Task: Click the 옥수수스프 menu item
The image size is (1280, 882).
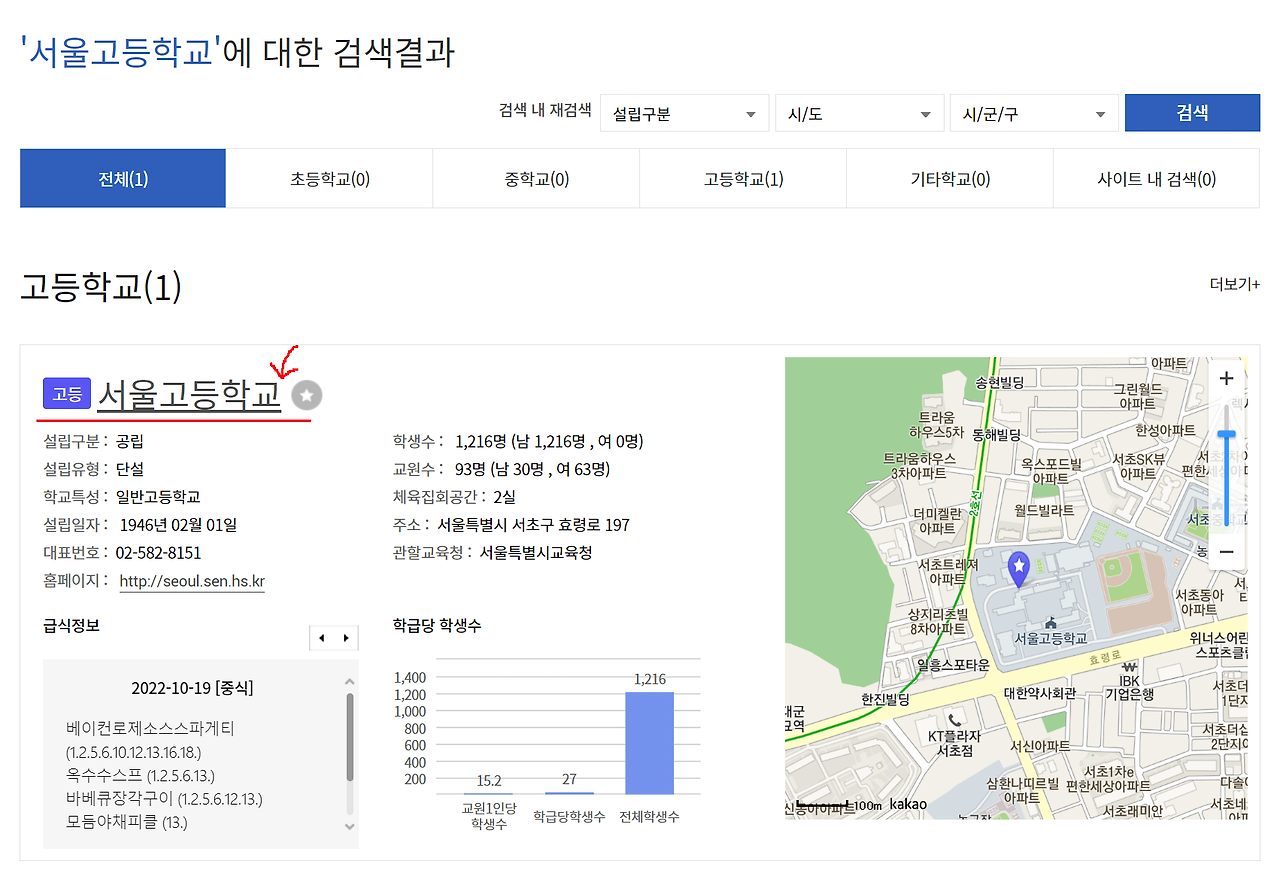Action: pyautogui.click(x=104, y=775)
